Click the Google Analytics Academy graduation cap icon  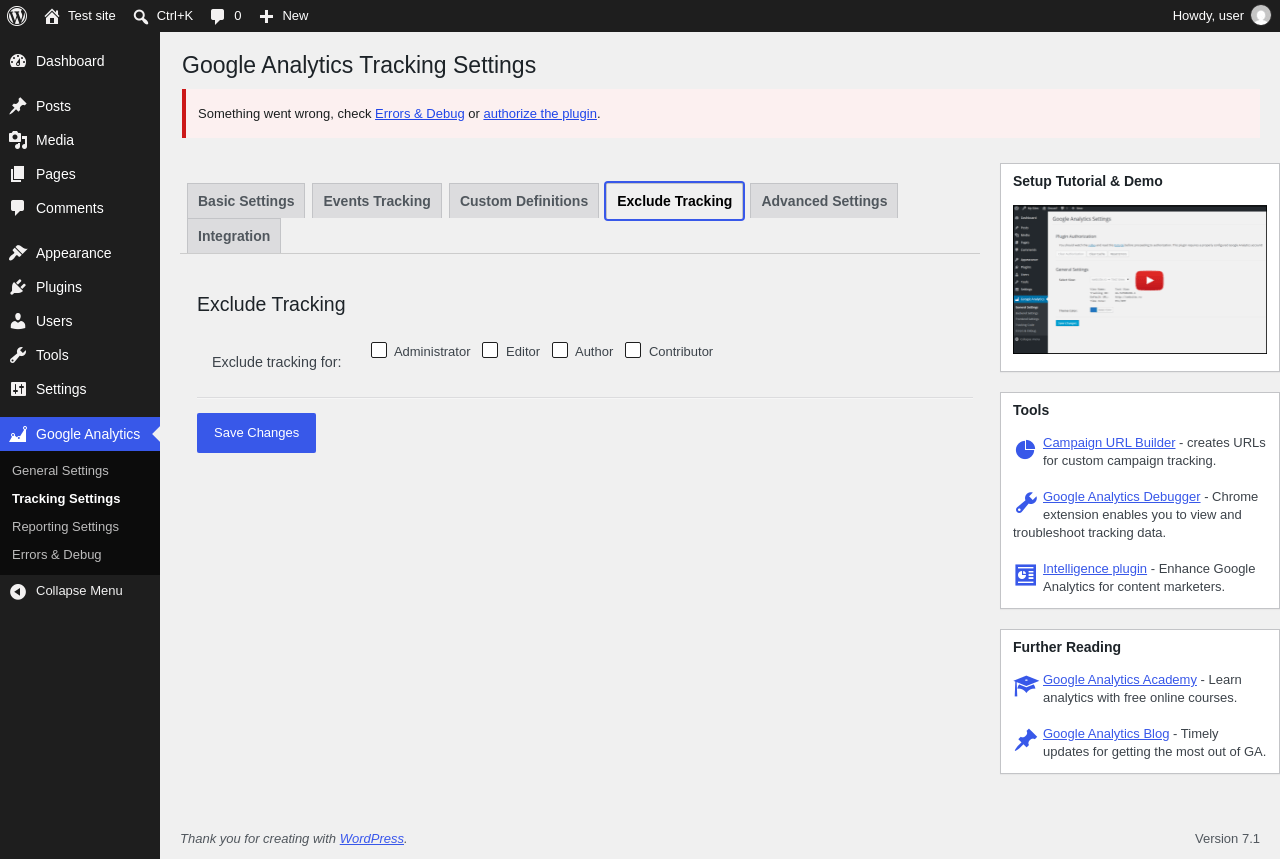[x=1026, y=686]
